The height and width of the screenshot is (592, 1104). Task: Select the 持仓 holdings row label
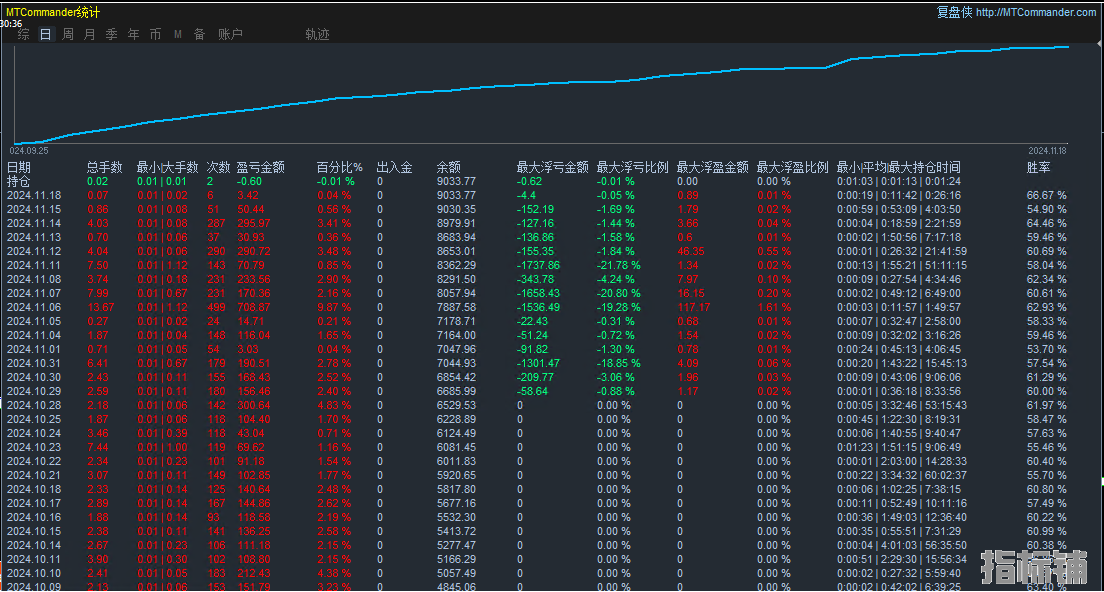(19, 182)
